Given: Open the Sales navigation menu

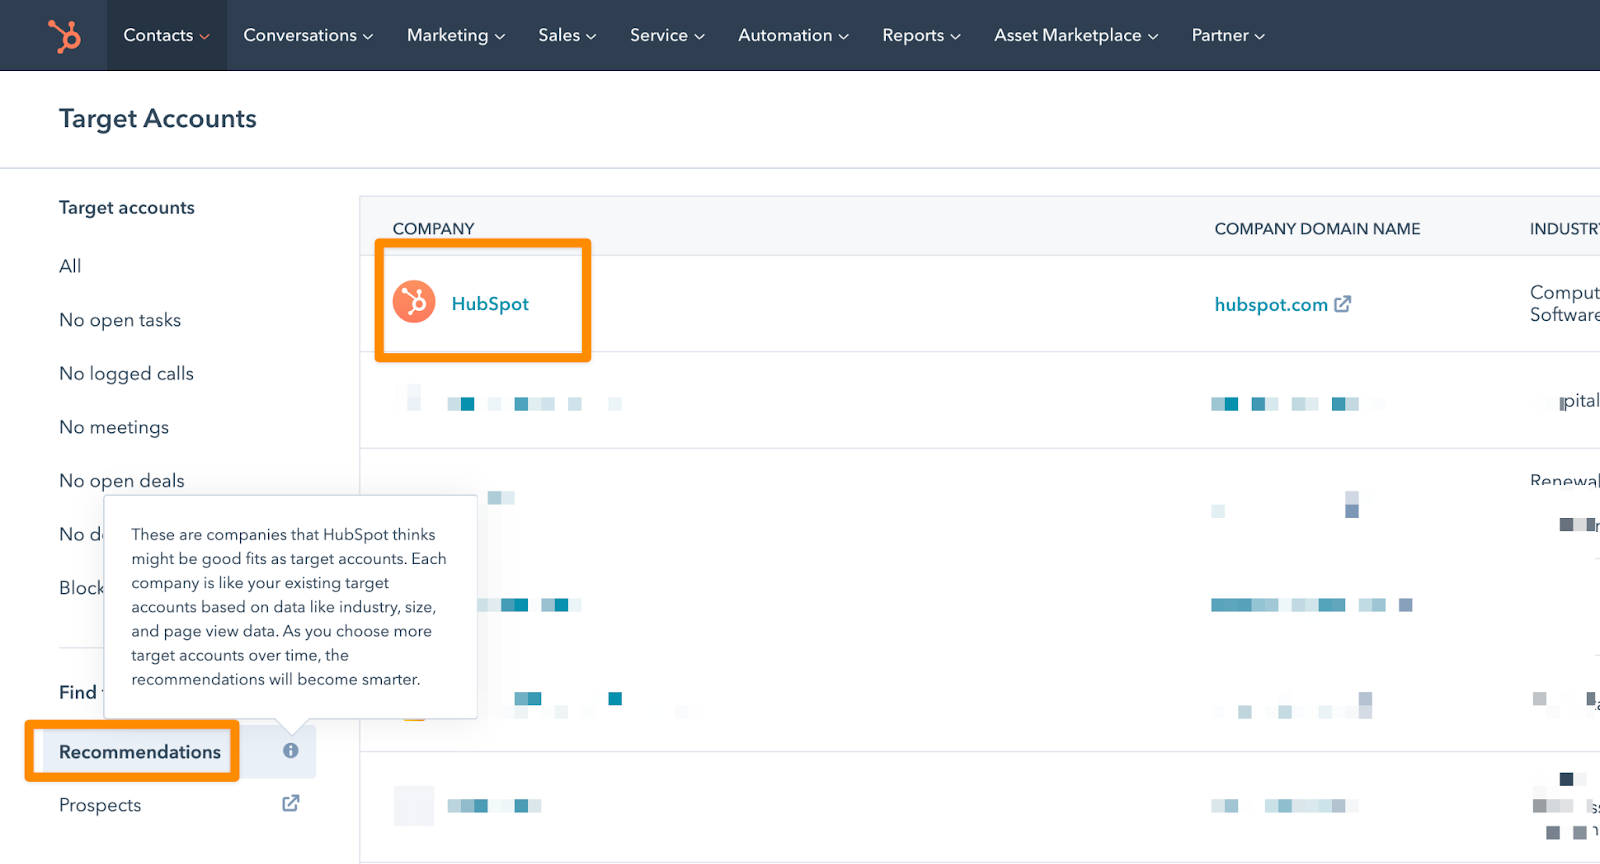Looking at the screenshot, I should 567,35.
